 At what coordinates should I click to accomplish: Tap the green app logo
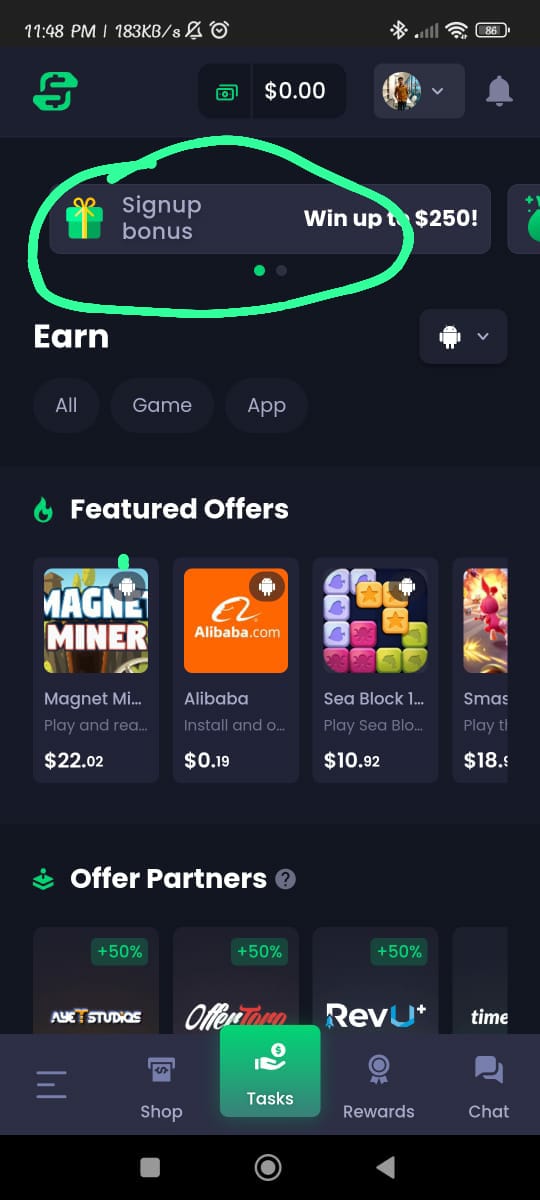click(x=55, y=91)
